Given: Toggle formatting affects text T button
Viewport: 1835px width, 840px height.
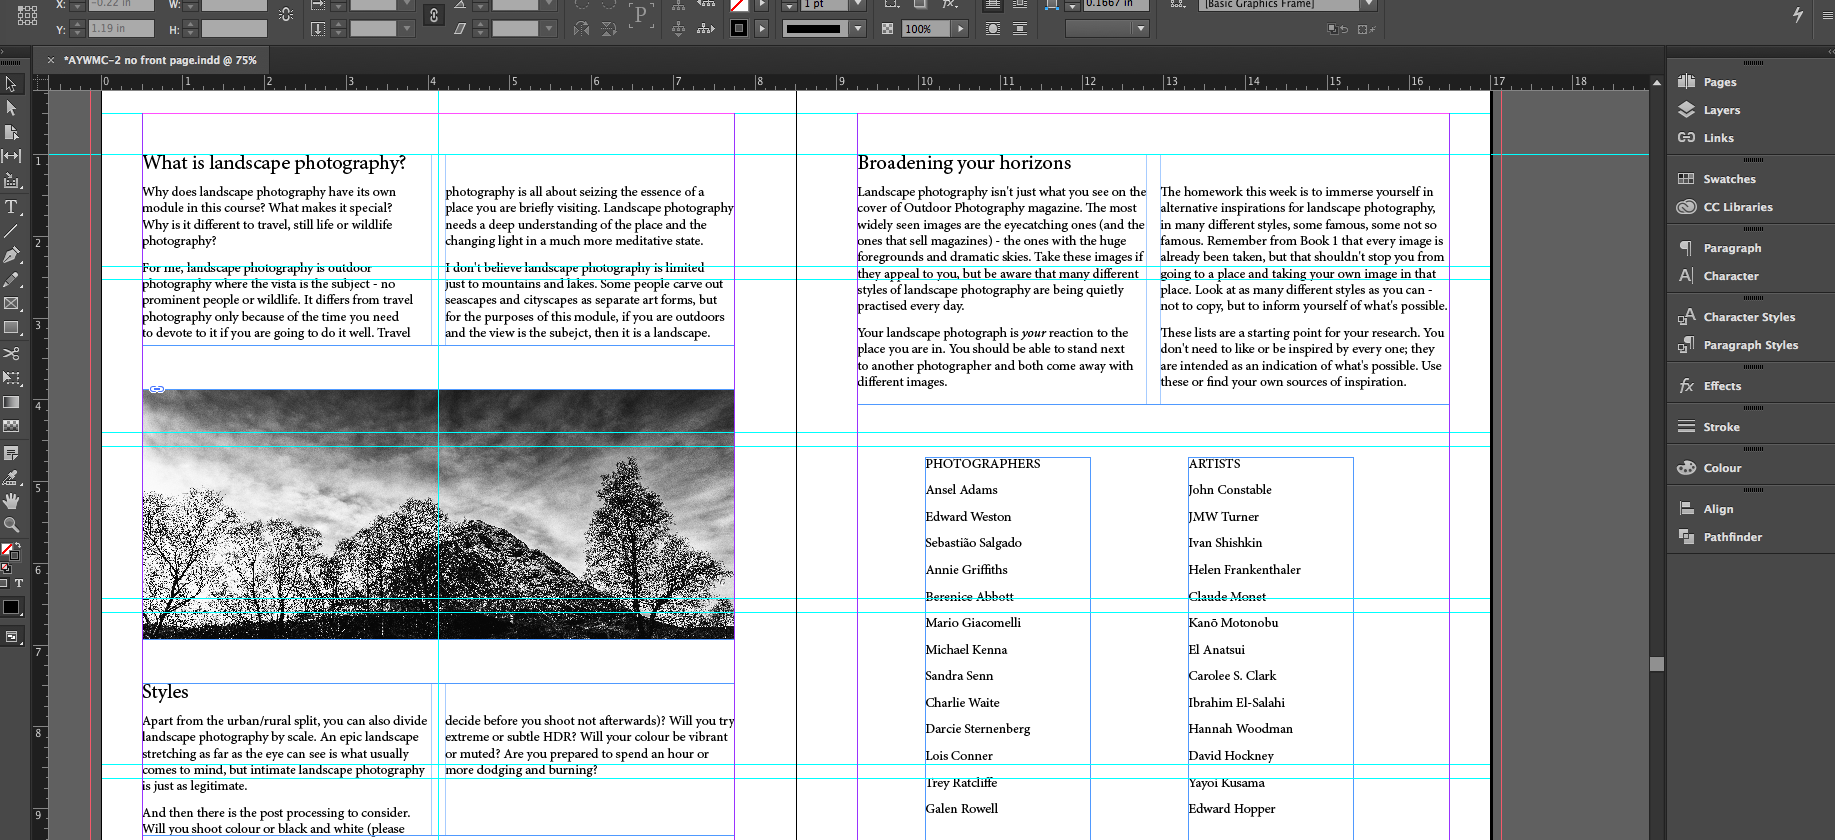Looking at the screenshot, I should coord(18,583).
